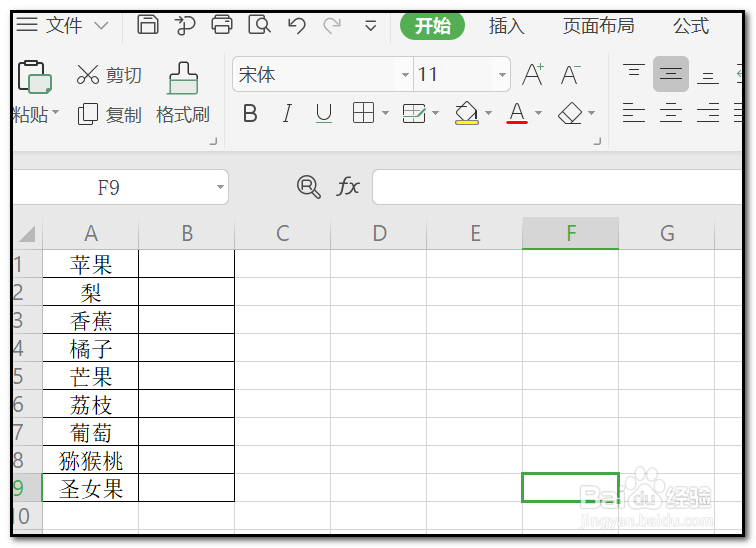Screen dimensions: 756x548
Task: Select cell containing 葡萄
Action: tap(91, 432)
